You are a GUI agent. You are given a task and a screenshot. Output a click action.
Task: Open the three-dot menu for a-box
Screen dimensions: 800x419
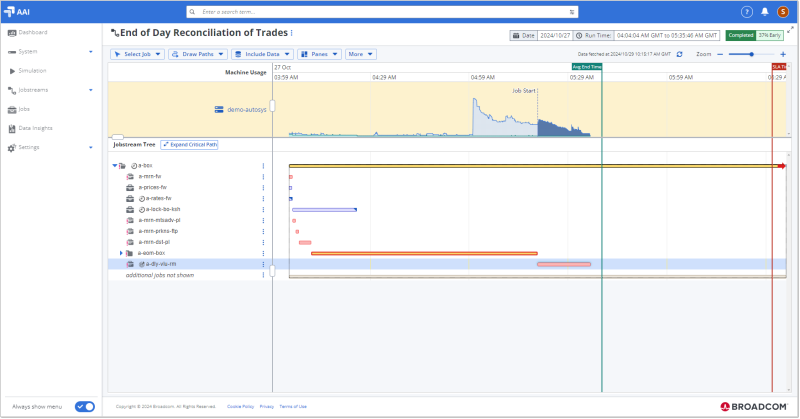point(263,166)
